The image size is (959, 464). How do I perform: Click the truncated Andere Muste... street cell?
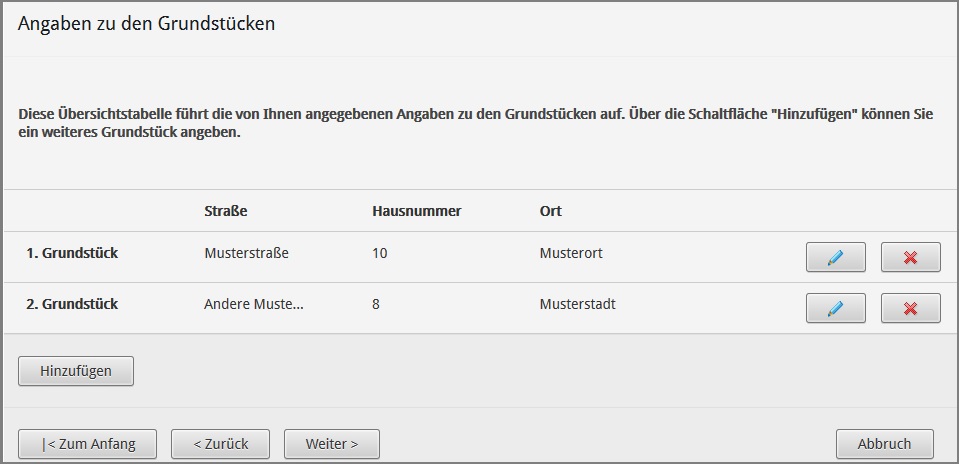point(254,304)
